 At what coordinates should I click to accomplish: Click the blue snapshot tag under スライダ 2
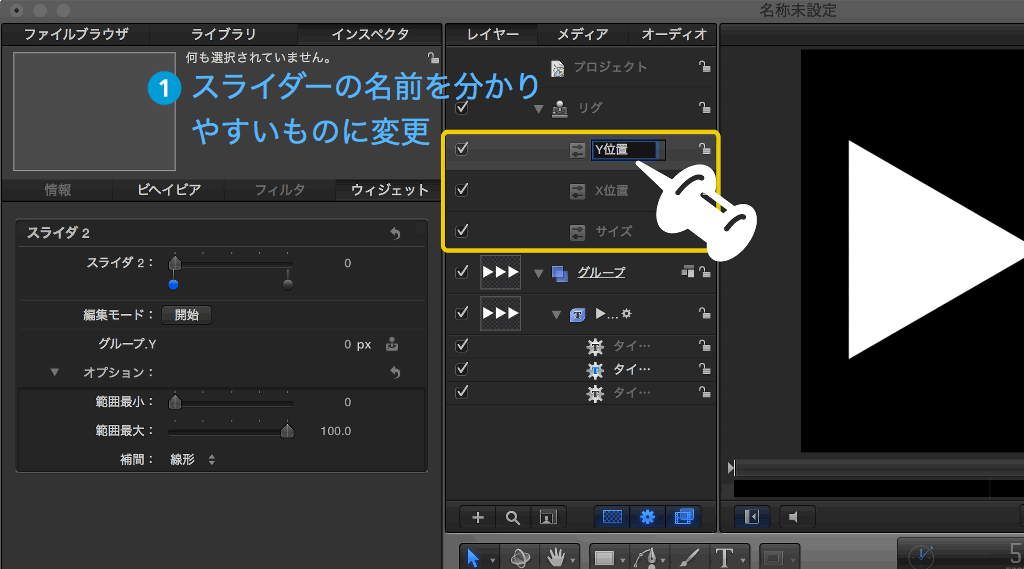click(x=173, y=284)
